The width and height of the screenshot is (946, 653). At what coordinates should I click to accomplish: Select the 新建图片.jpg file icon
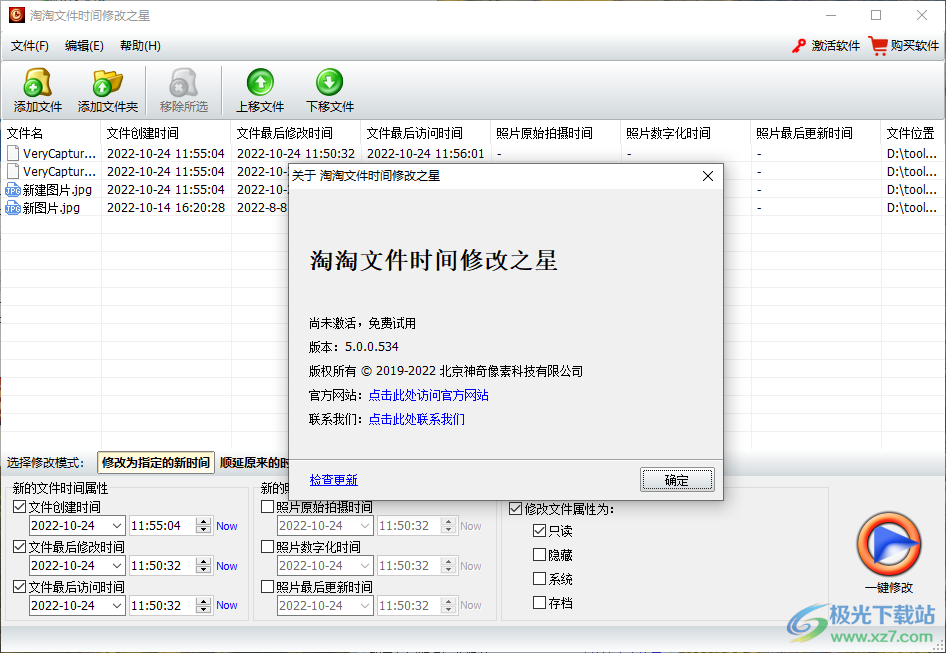(13, 190)
